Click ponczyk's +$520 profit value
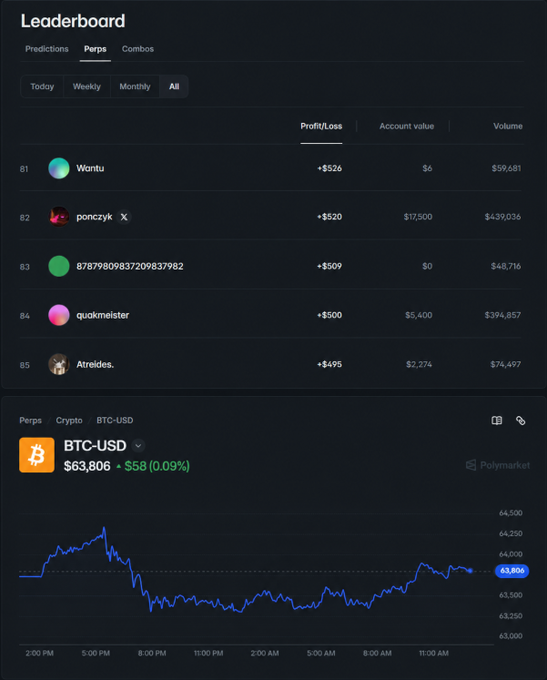Screen dimensions: 547x680 coord(329,217)
